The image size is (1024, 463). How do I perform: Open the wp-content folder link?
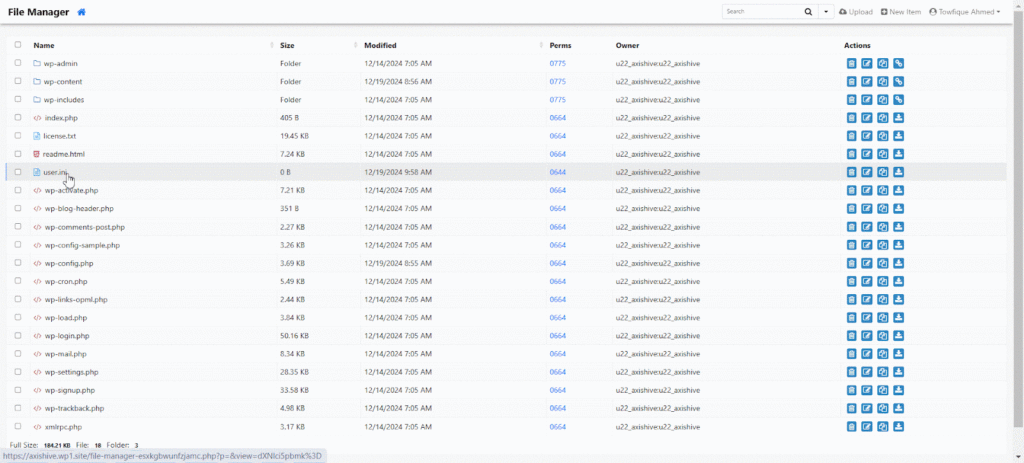[63, 82]
